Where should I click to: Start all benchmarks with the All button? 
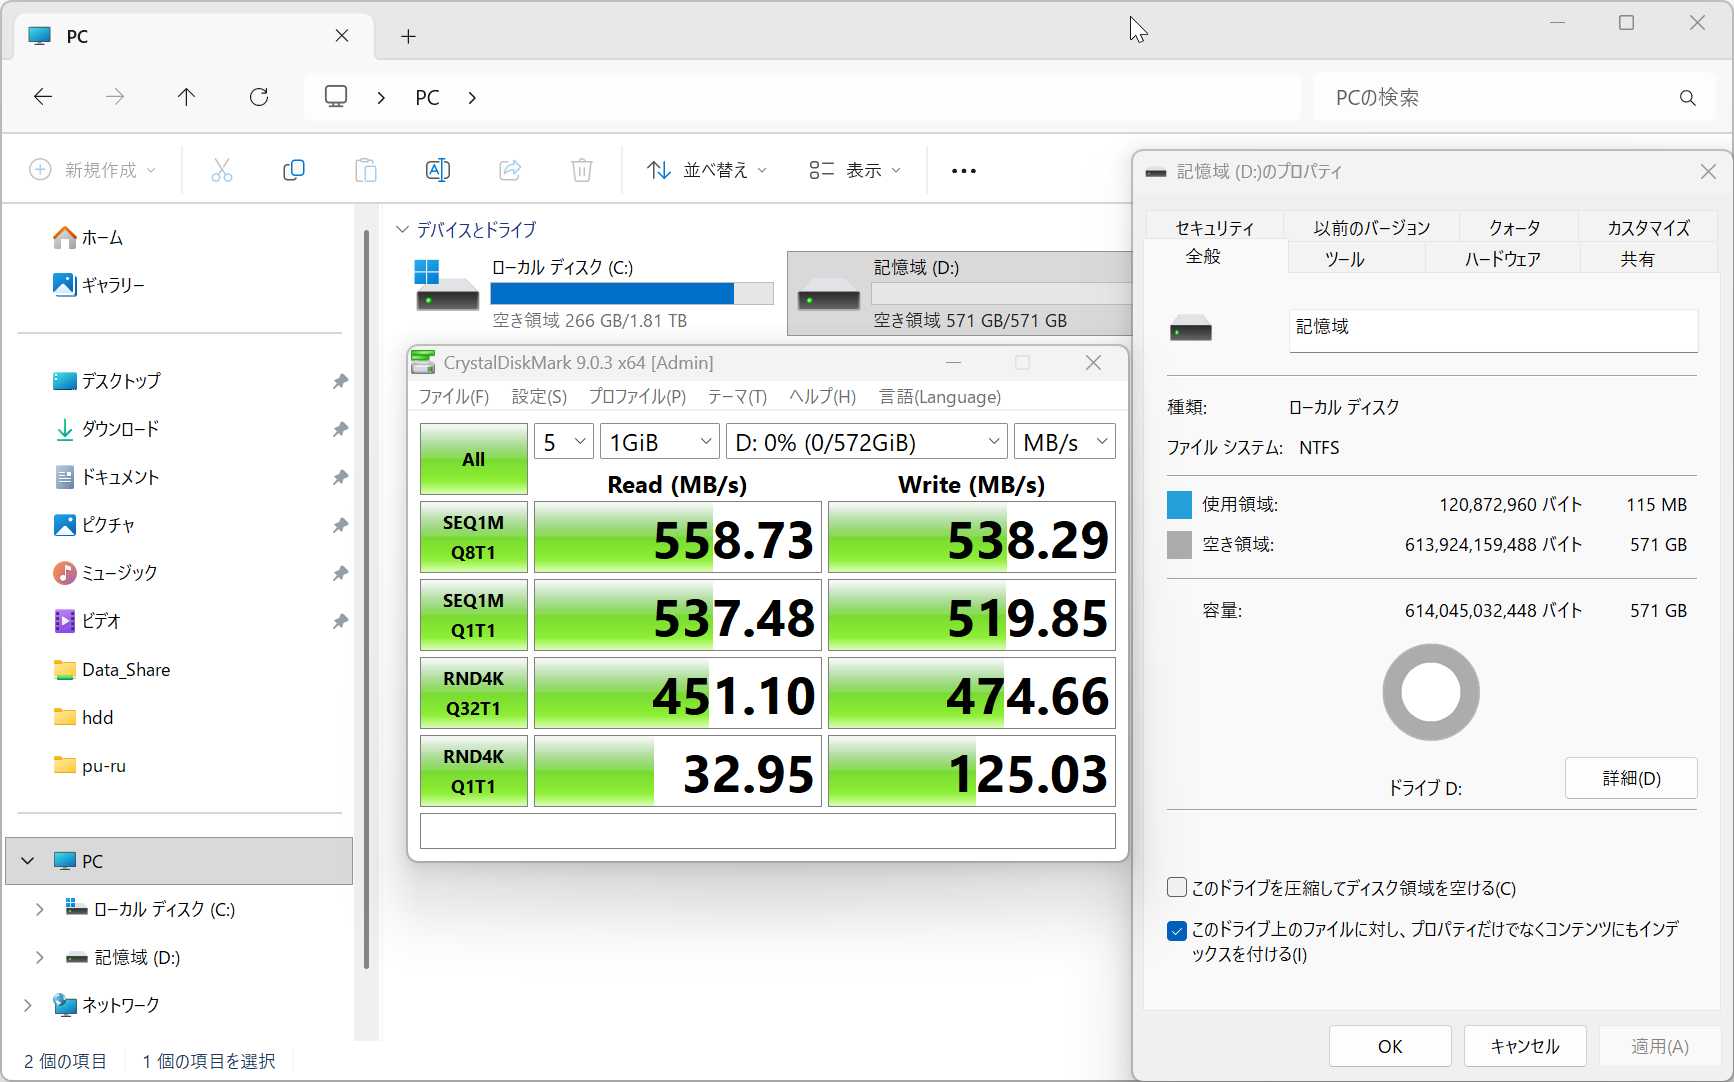point(474,459)
